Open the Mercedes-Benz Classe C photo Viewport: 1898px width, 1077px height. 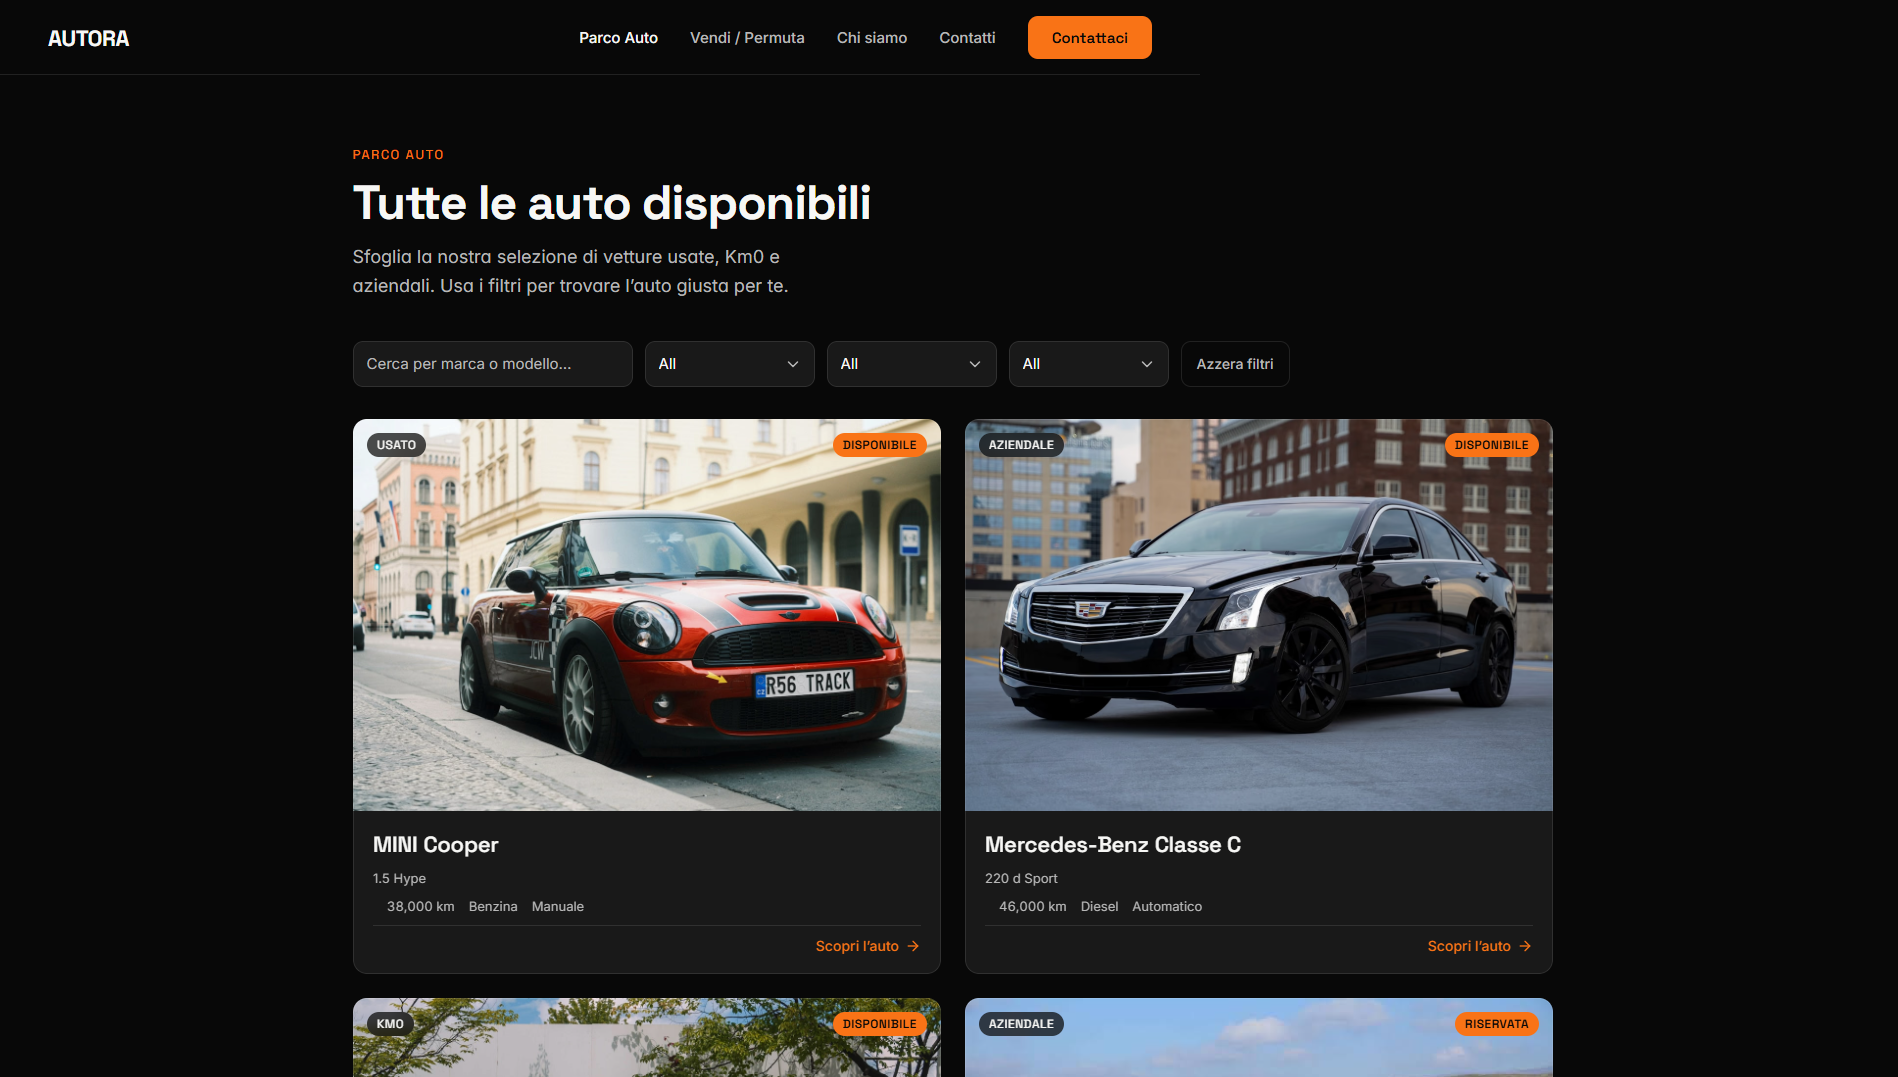coord(1259,615)
